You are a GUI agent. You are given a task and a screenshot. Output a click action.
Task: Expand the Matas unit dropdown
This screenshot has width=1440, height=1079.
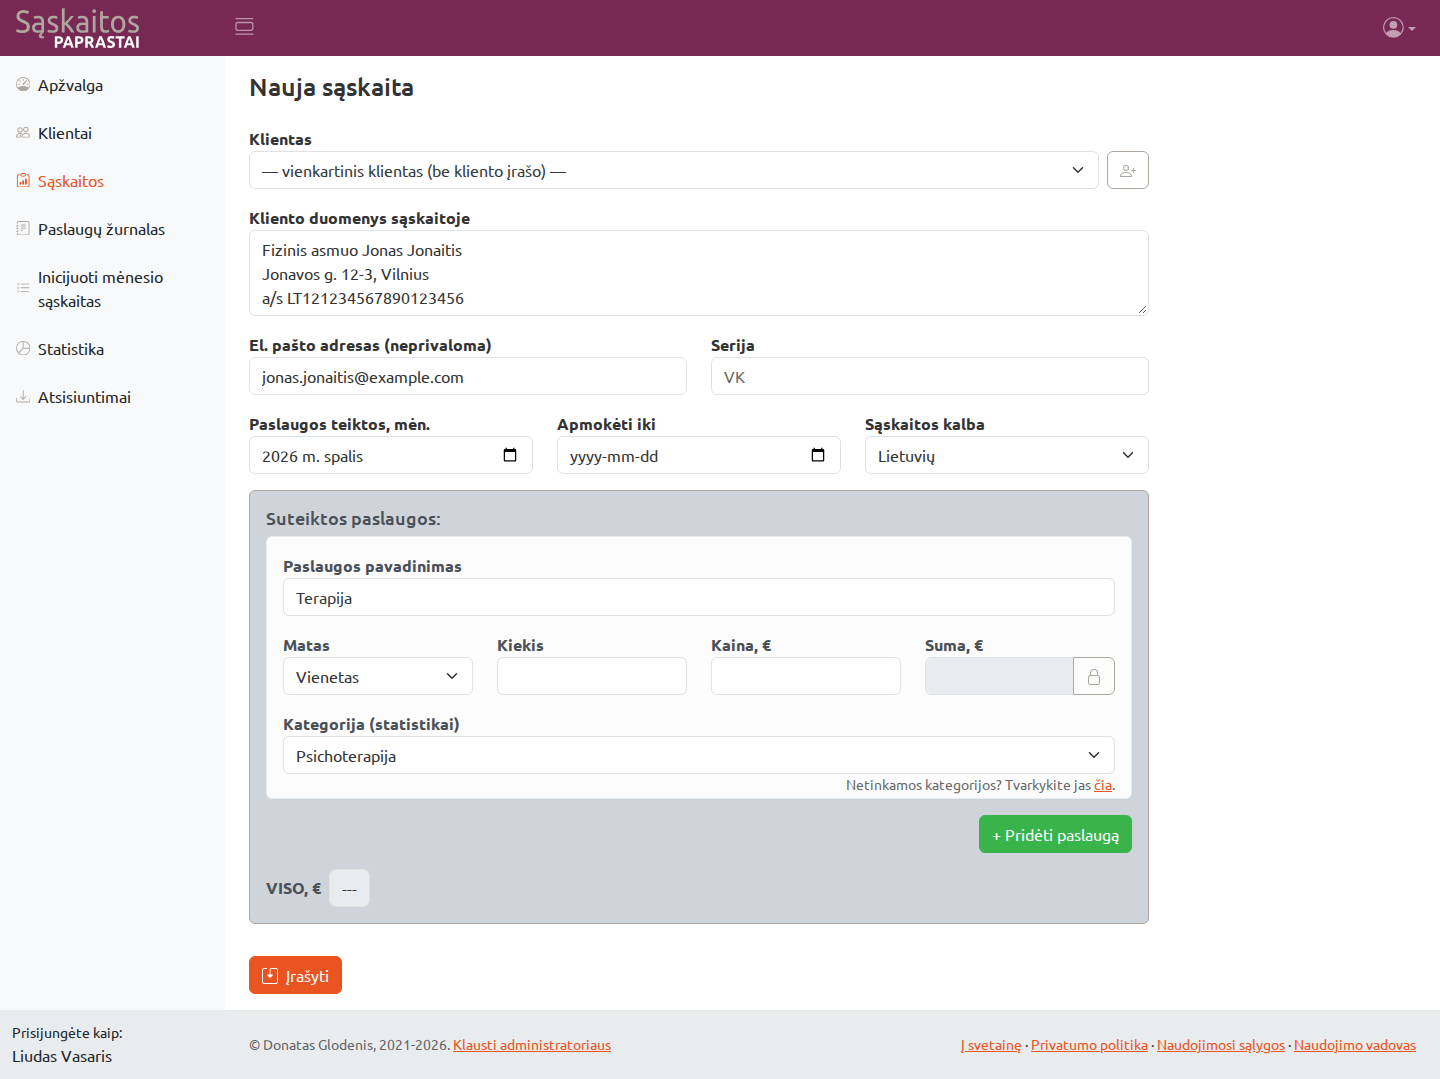[x=378, y=676]
